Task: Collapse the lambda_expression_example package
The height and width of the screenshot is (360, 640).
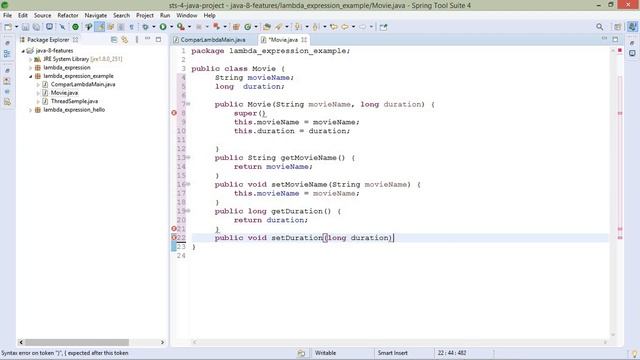Action: pos(31,76)
